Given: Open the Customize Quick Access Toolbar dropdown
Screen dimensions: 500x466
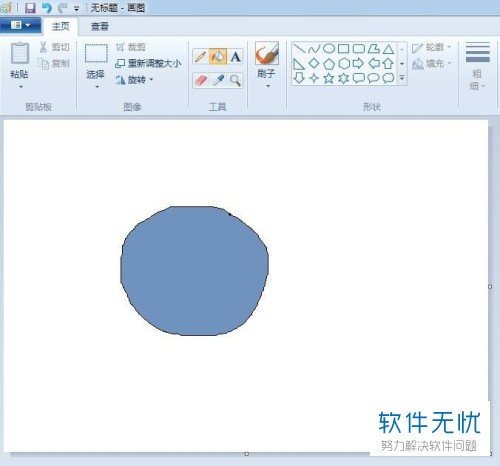Looking at the screenshot, I should pos(76,9).
